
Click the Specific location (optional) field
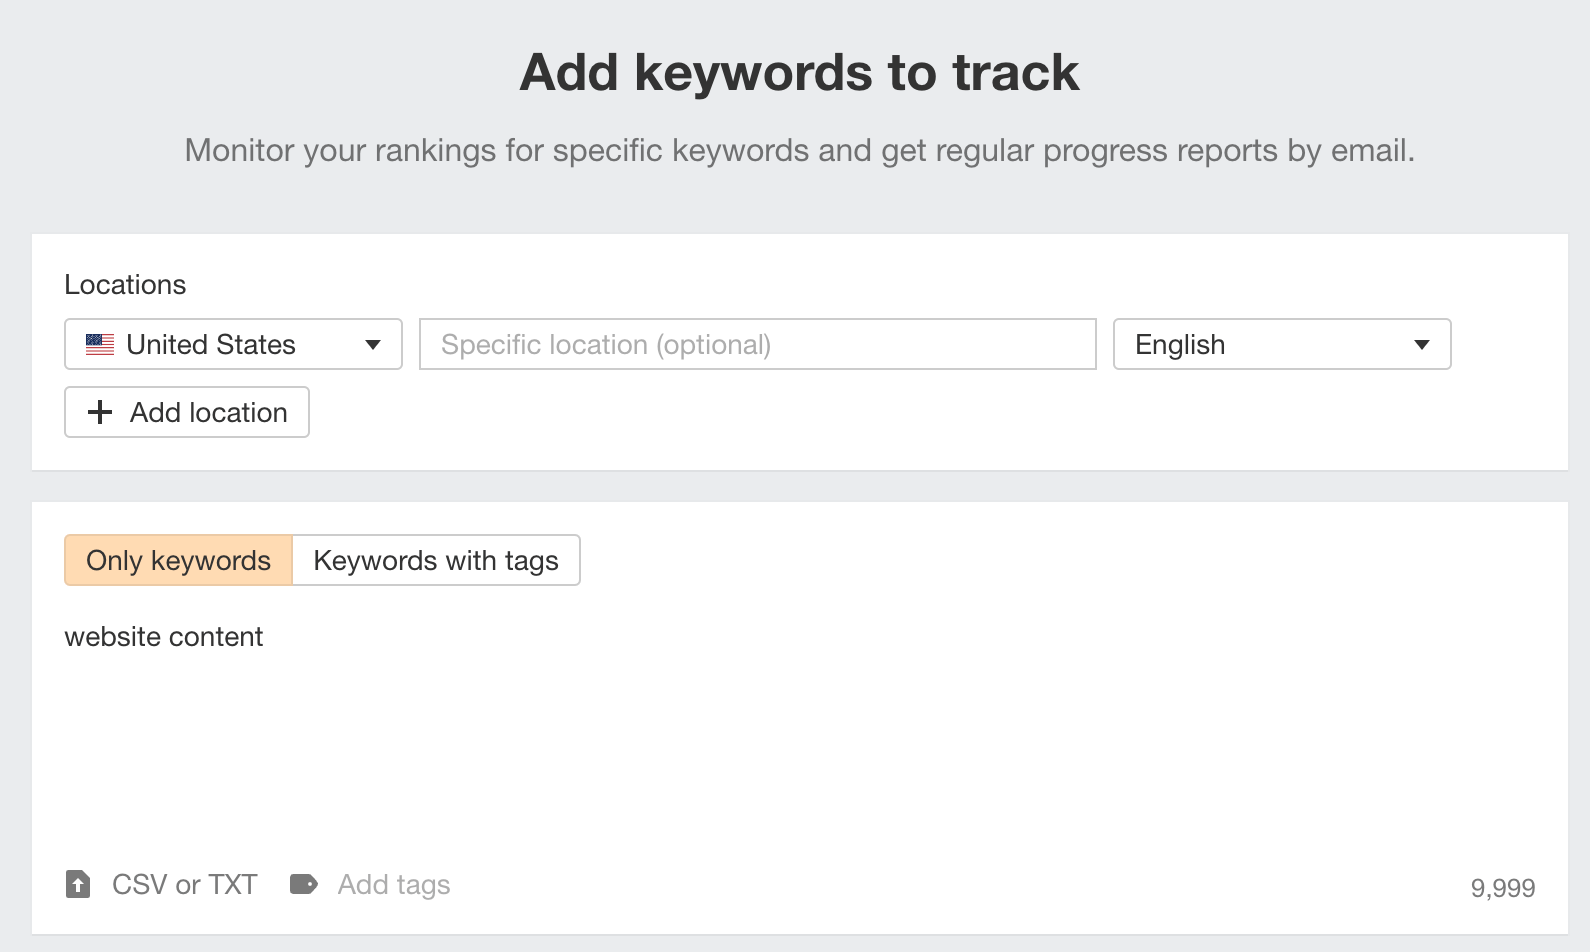tap(757, 344)
